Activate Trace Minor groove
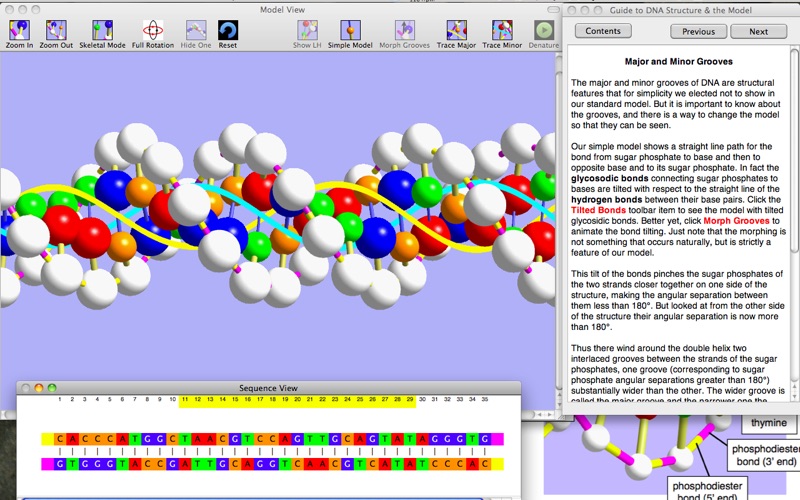Screen dimensions: 800x500 [x=502, y=34]
